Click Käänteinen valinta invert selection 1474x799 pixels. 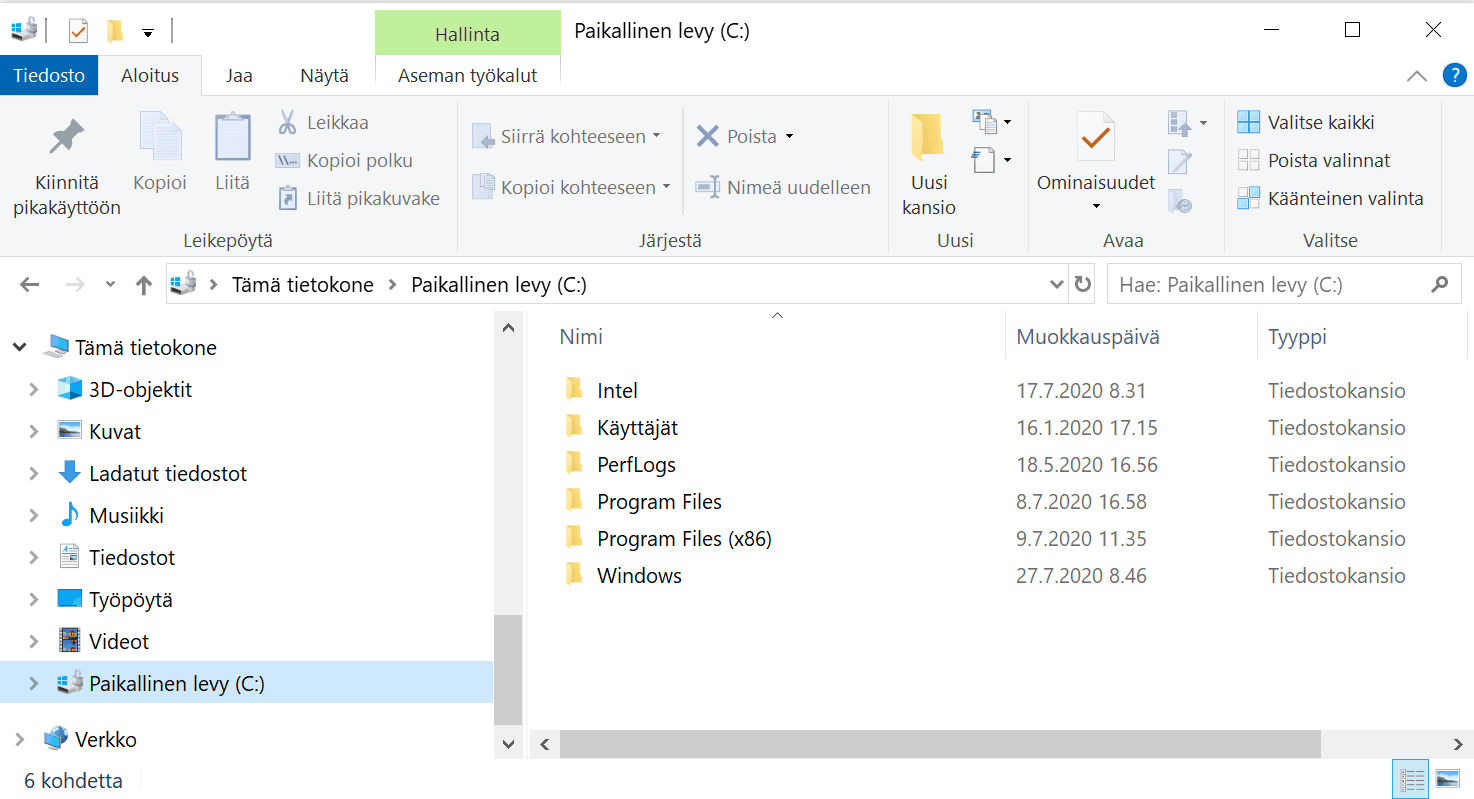point(1330,199)
